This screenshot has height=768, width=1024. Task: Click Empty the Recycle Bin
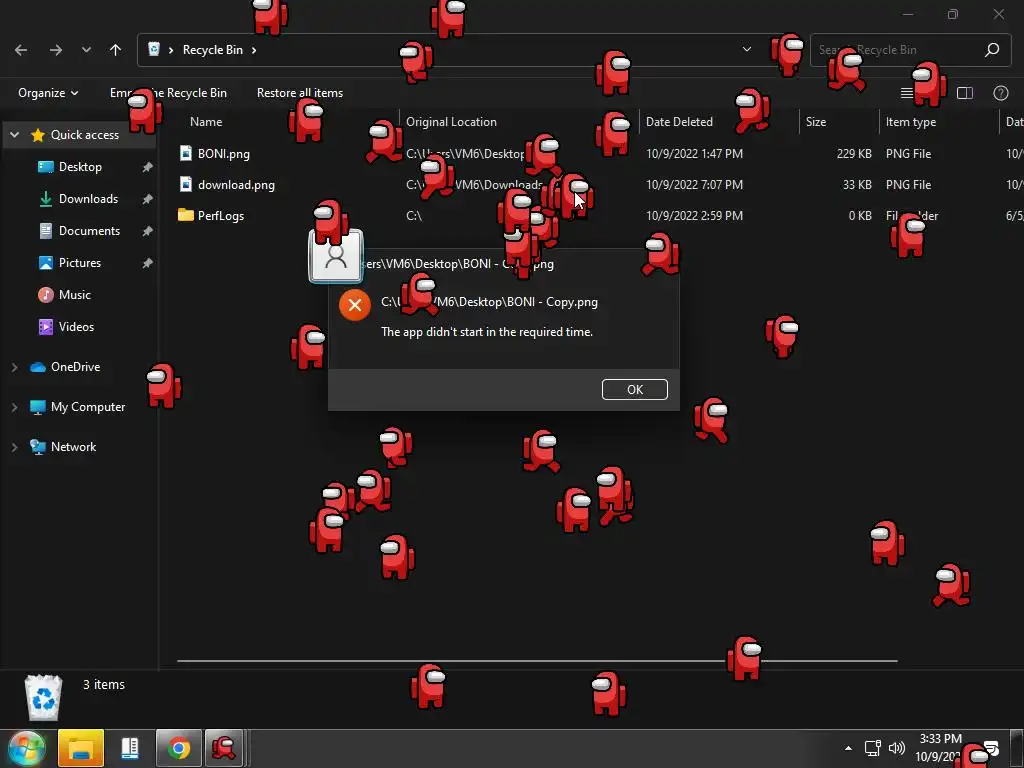(x=168, y=93)
